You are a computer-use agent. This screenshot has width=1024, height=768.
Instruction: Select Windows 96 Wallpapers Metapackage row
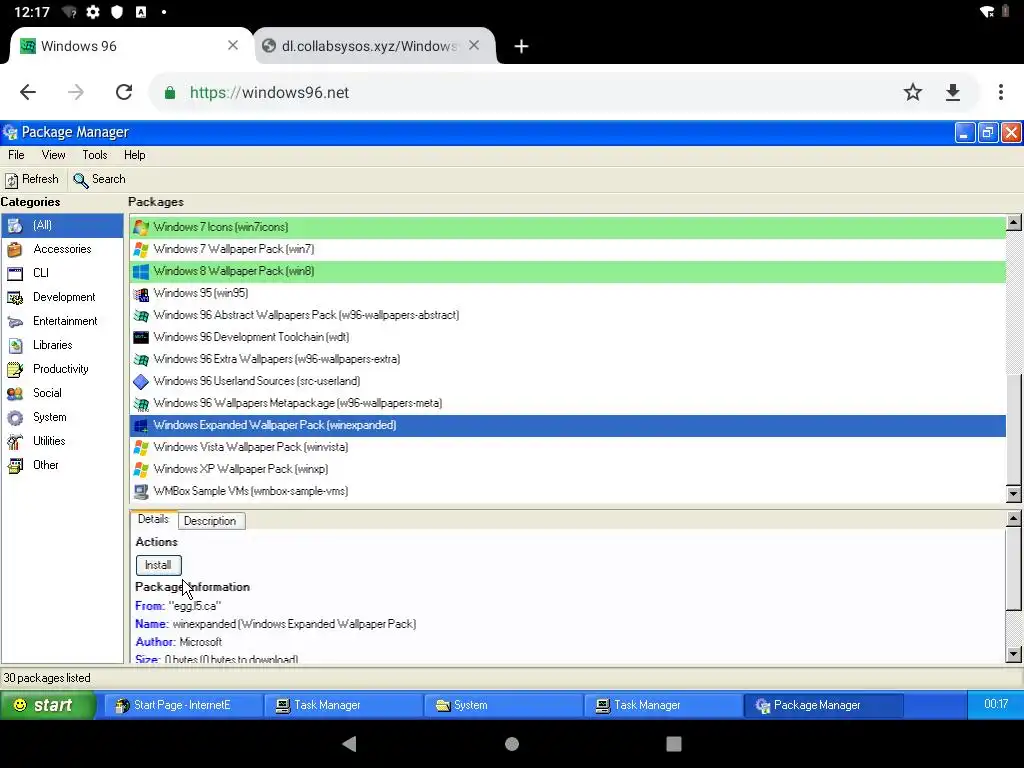click(x=568, y=404)
